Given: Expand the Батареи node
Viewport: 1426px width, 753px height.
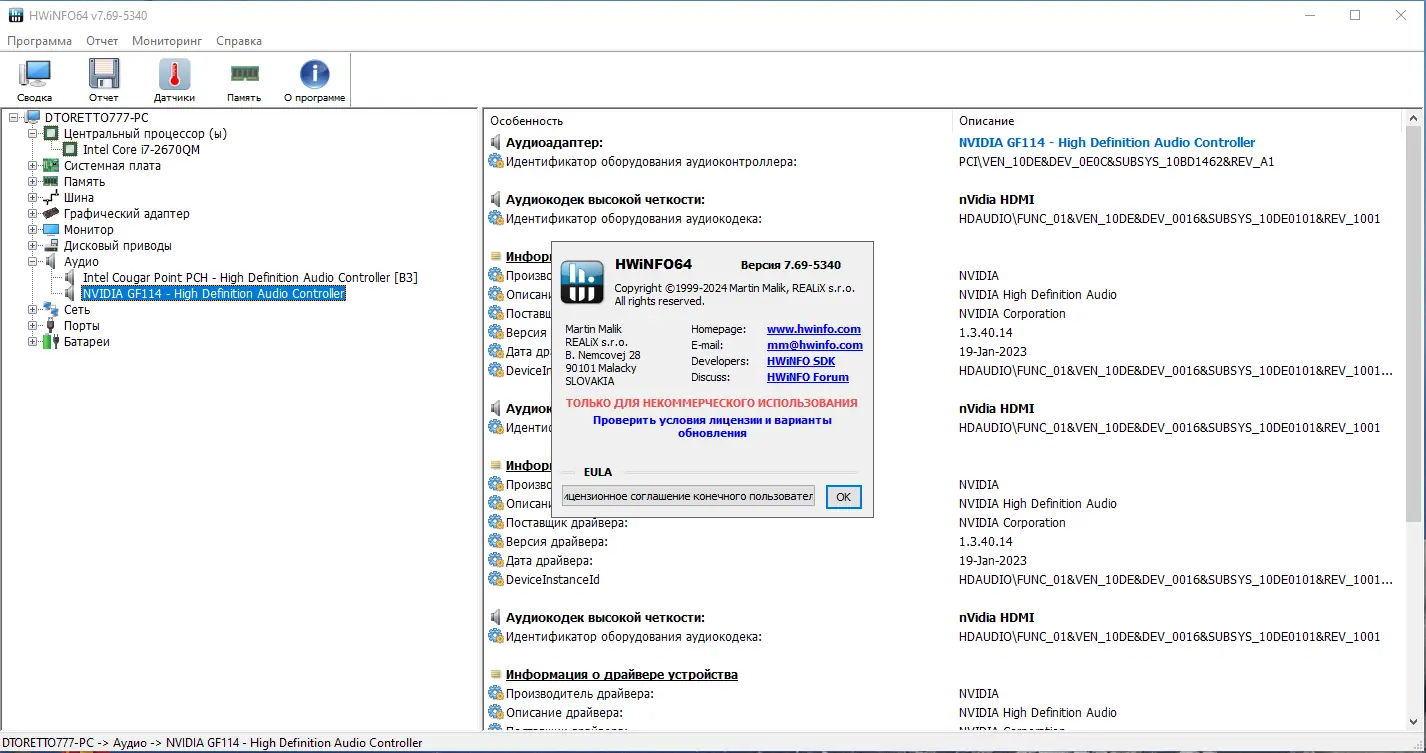Looking at the screenshot, I should pos(33,342).
